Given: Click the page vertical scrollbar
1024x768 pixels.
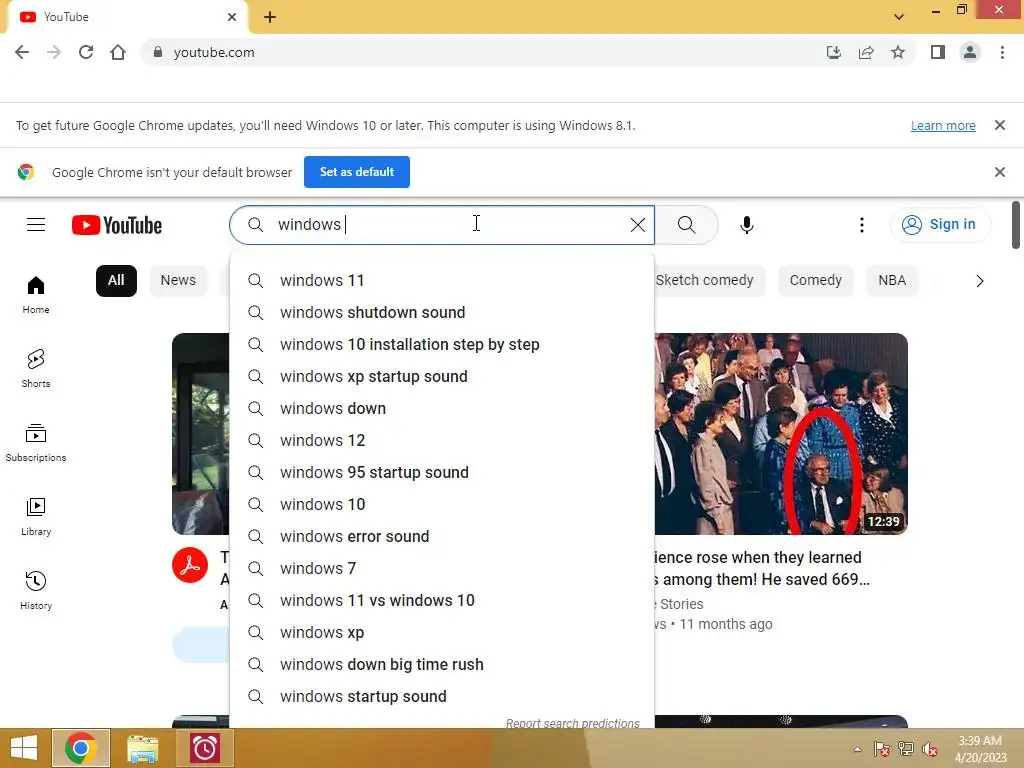Looking at the screenshot, I should [1016, 225].
